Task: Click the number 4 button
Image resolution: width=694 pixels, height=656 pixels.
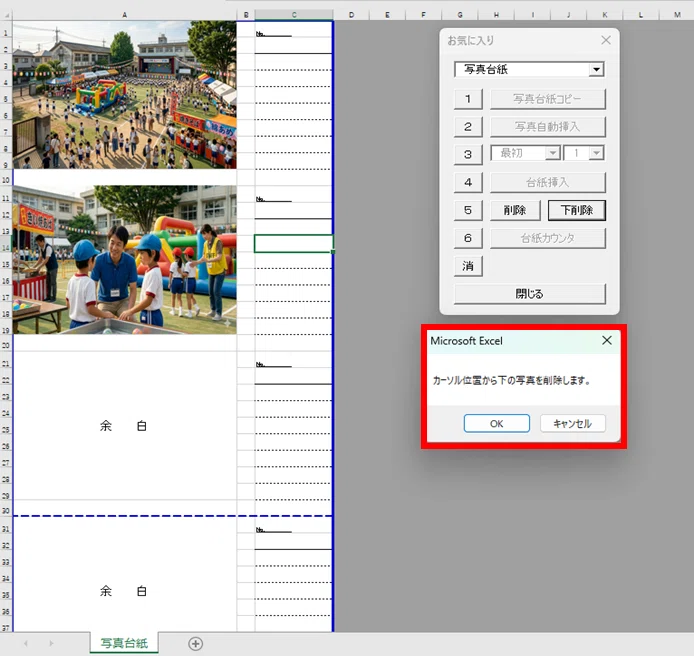Action: pos(468,182)
